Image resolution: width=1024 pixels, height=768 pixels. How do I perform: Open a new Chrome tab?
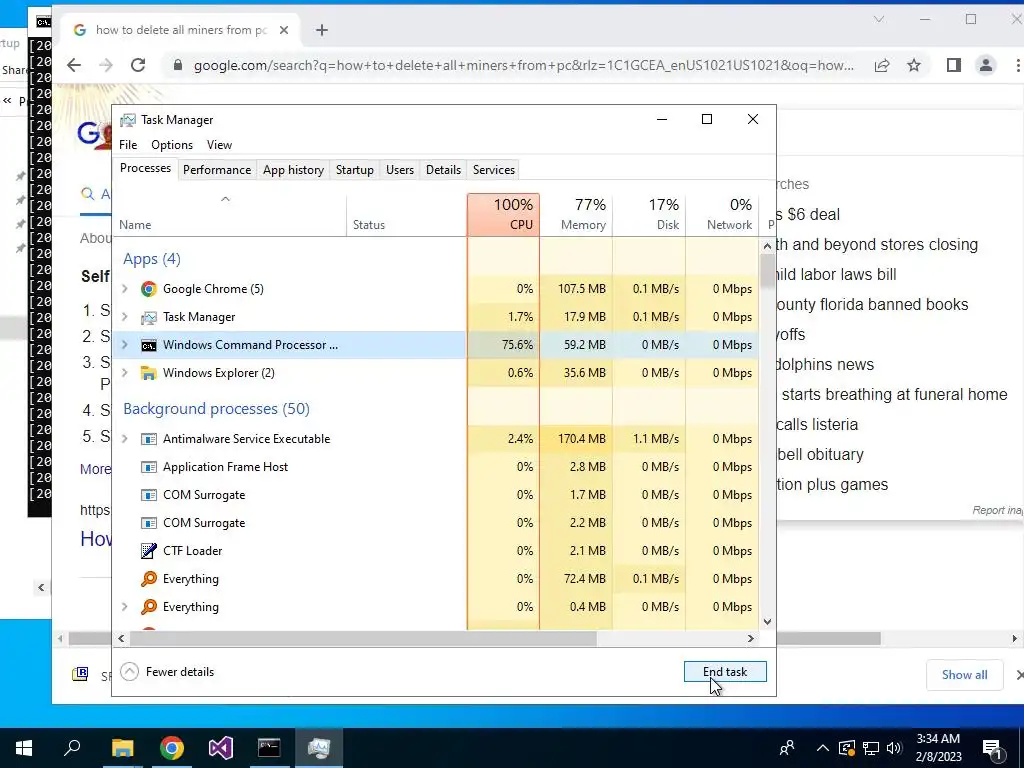[321, 30]
